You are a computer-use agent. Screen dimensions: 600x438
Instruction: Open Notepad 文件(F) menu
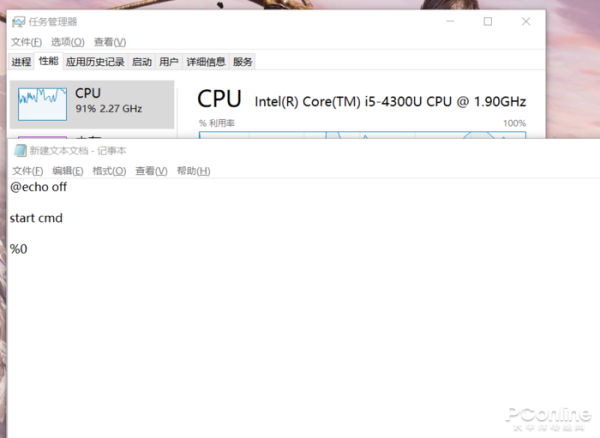tap(27, 171)
